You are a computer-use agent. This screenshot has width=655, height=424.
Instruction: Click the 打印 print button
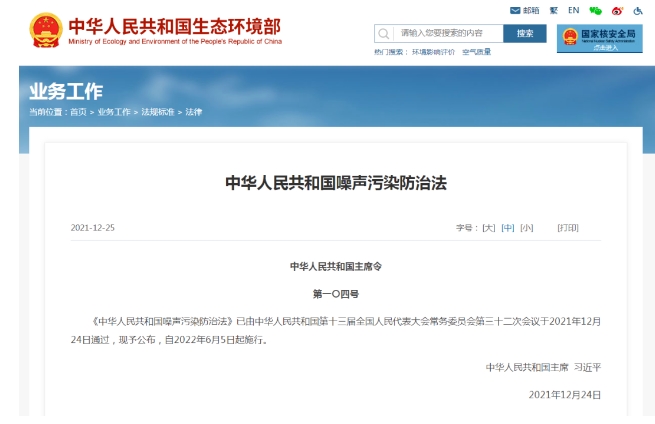tap(568, 228)
